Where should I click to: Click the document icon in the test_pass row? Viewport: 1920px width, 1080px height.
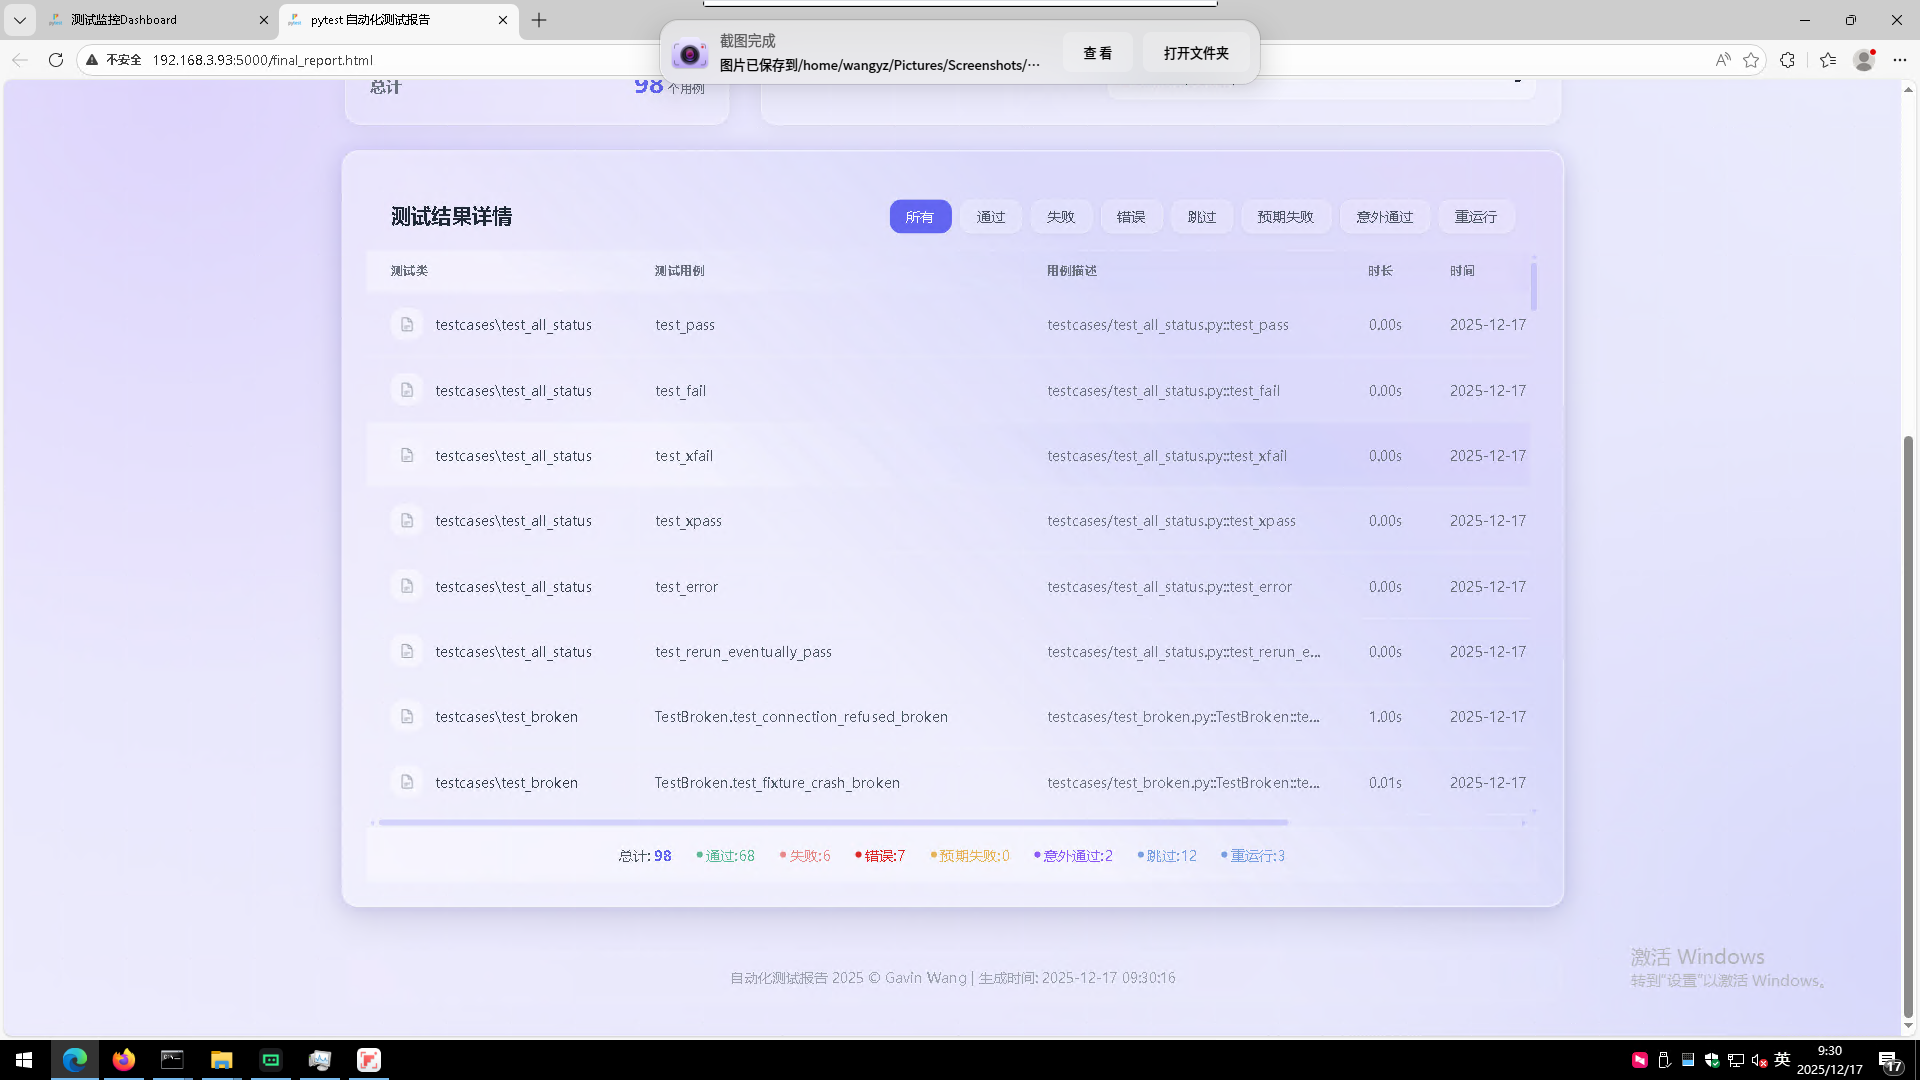[407, 325]
